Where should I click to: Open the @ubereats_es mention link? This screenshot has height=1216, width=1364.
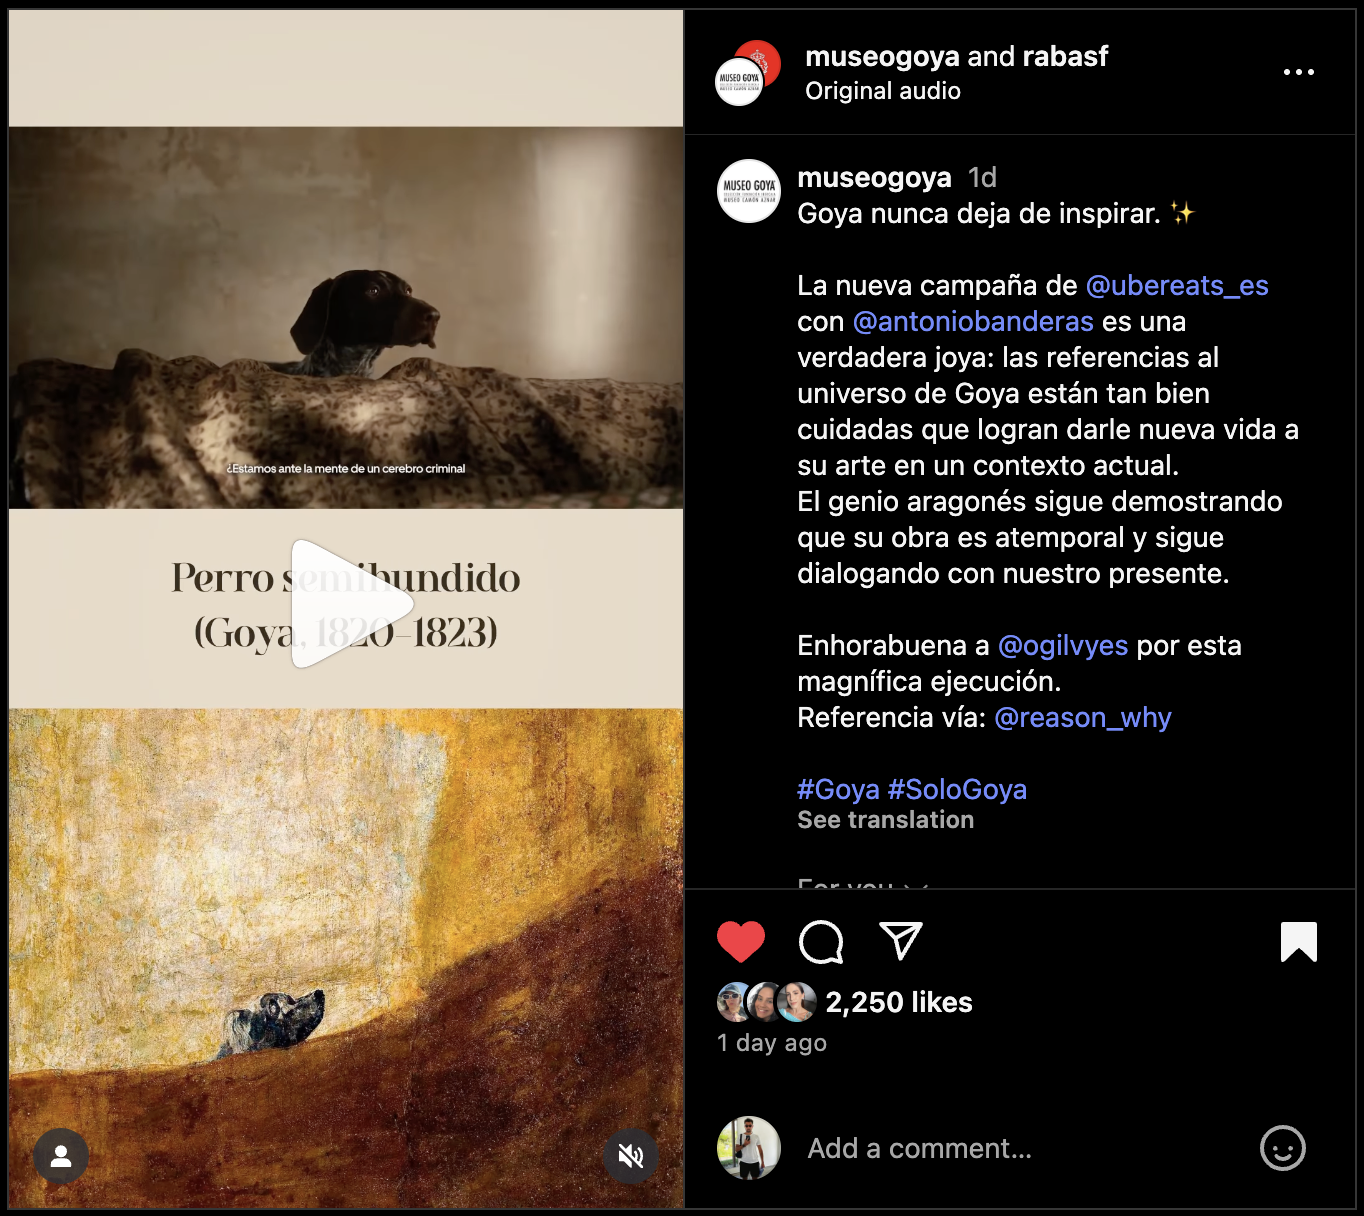tap(1177, 285)
